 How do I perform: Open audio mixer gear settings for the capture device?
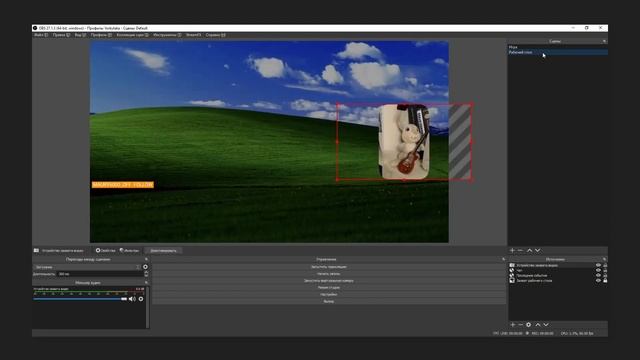(141, 299)
